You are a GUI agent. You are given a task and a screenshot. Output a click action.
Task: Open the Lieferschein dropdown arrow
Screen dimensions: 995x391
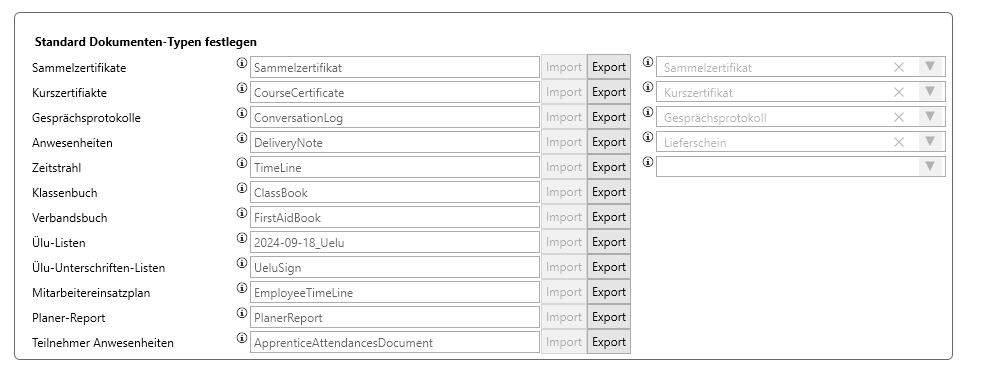click(x=931, y=142)
